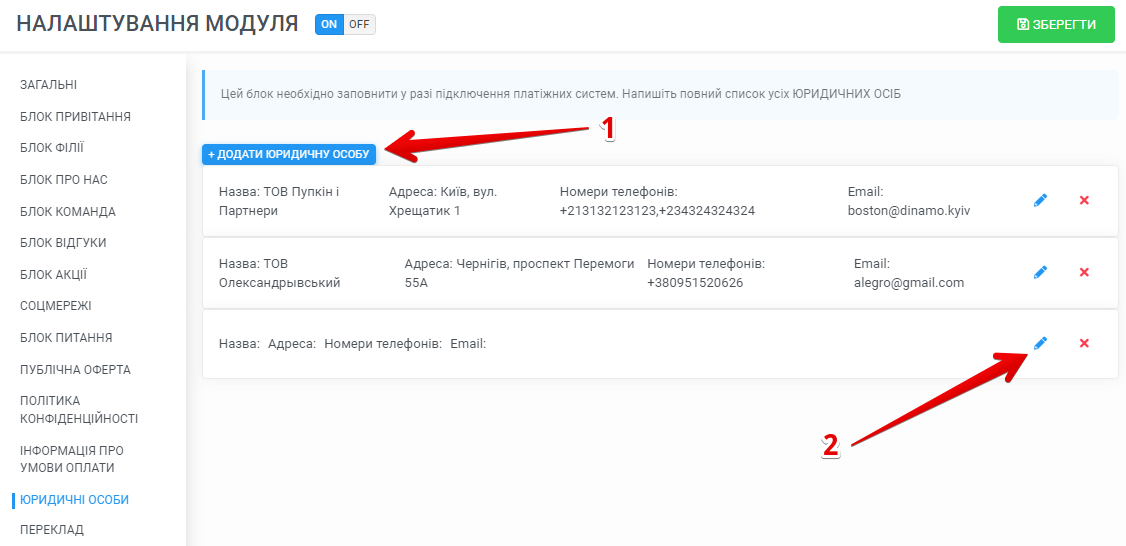The width and height of the screenshot is (1126, 546).
Task: Navigate to БЛОК ВІДГУКИ
Action: click(x=63, y=243)
